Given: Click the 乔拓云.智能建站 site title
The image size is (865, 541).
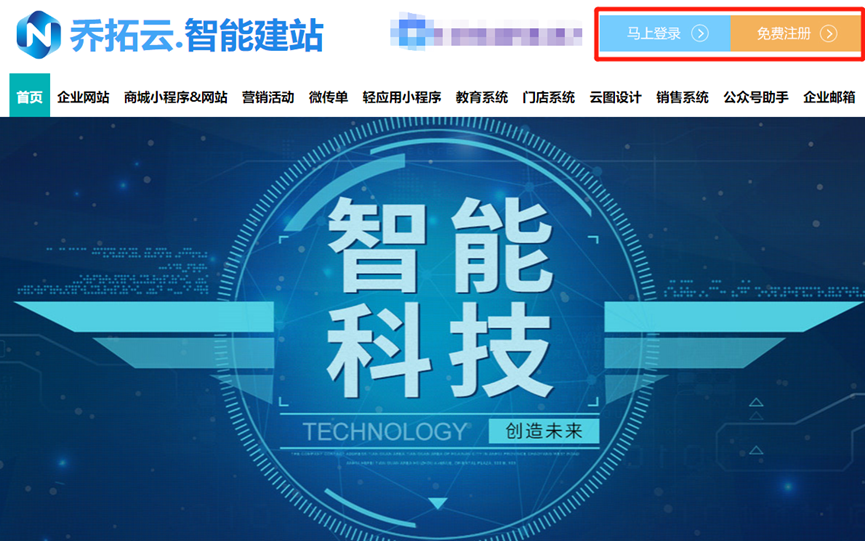Looking at the screenshot, I should [196, 35].
